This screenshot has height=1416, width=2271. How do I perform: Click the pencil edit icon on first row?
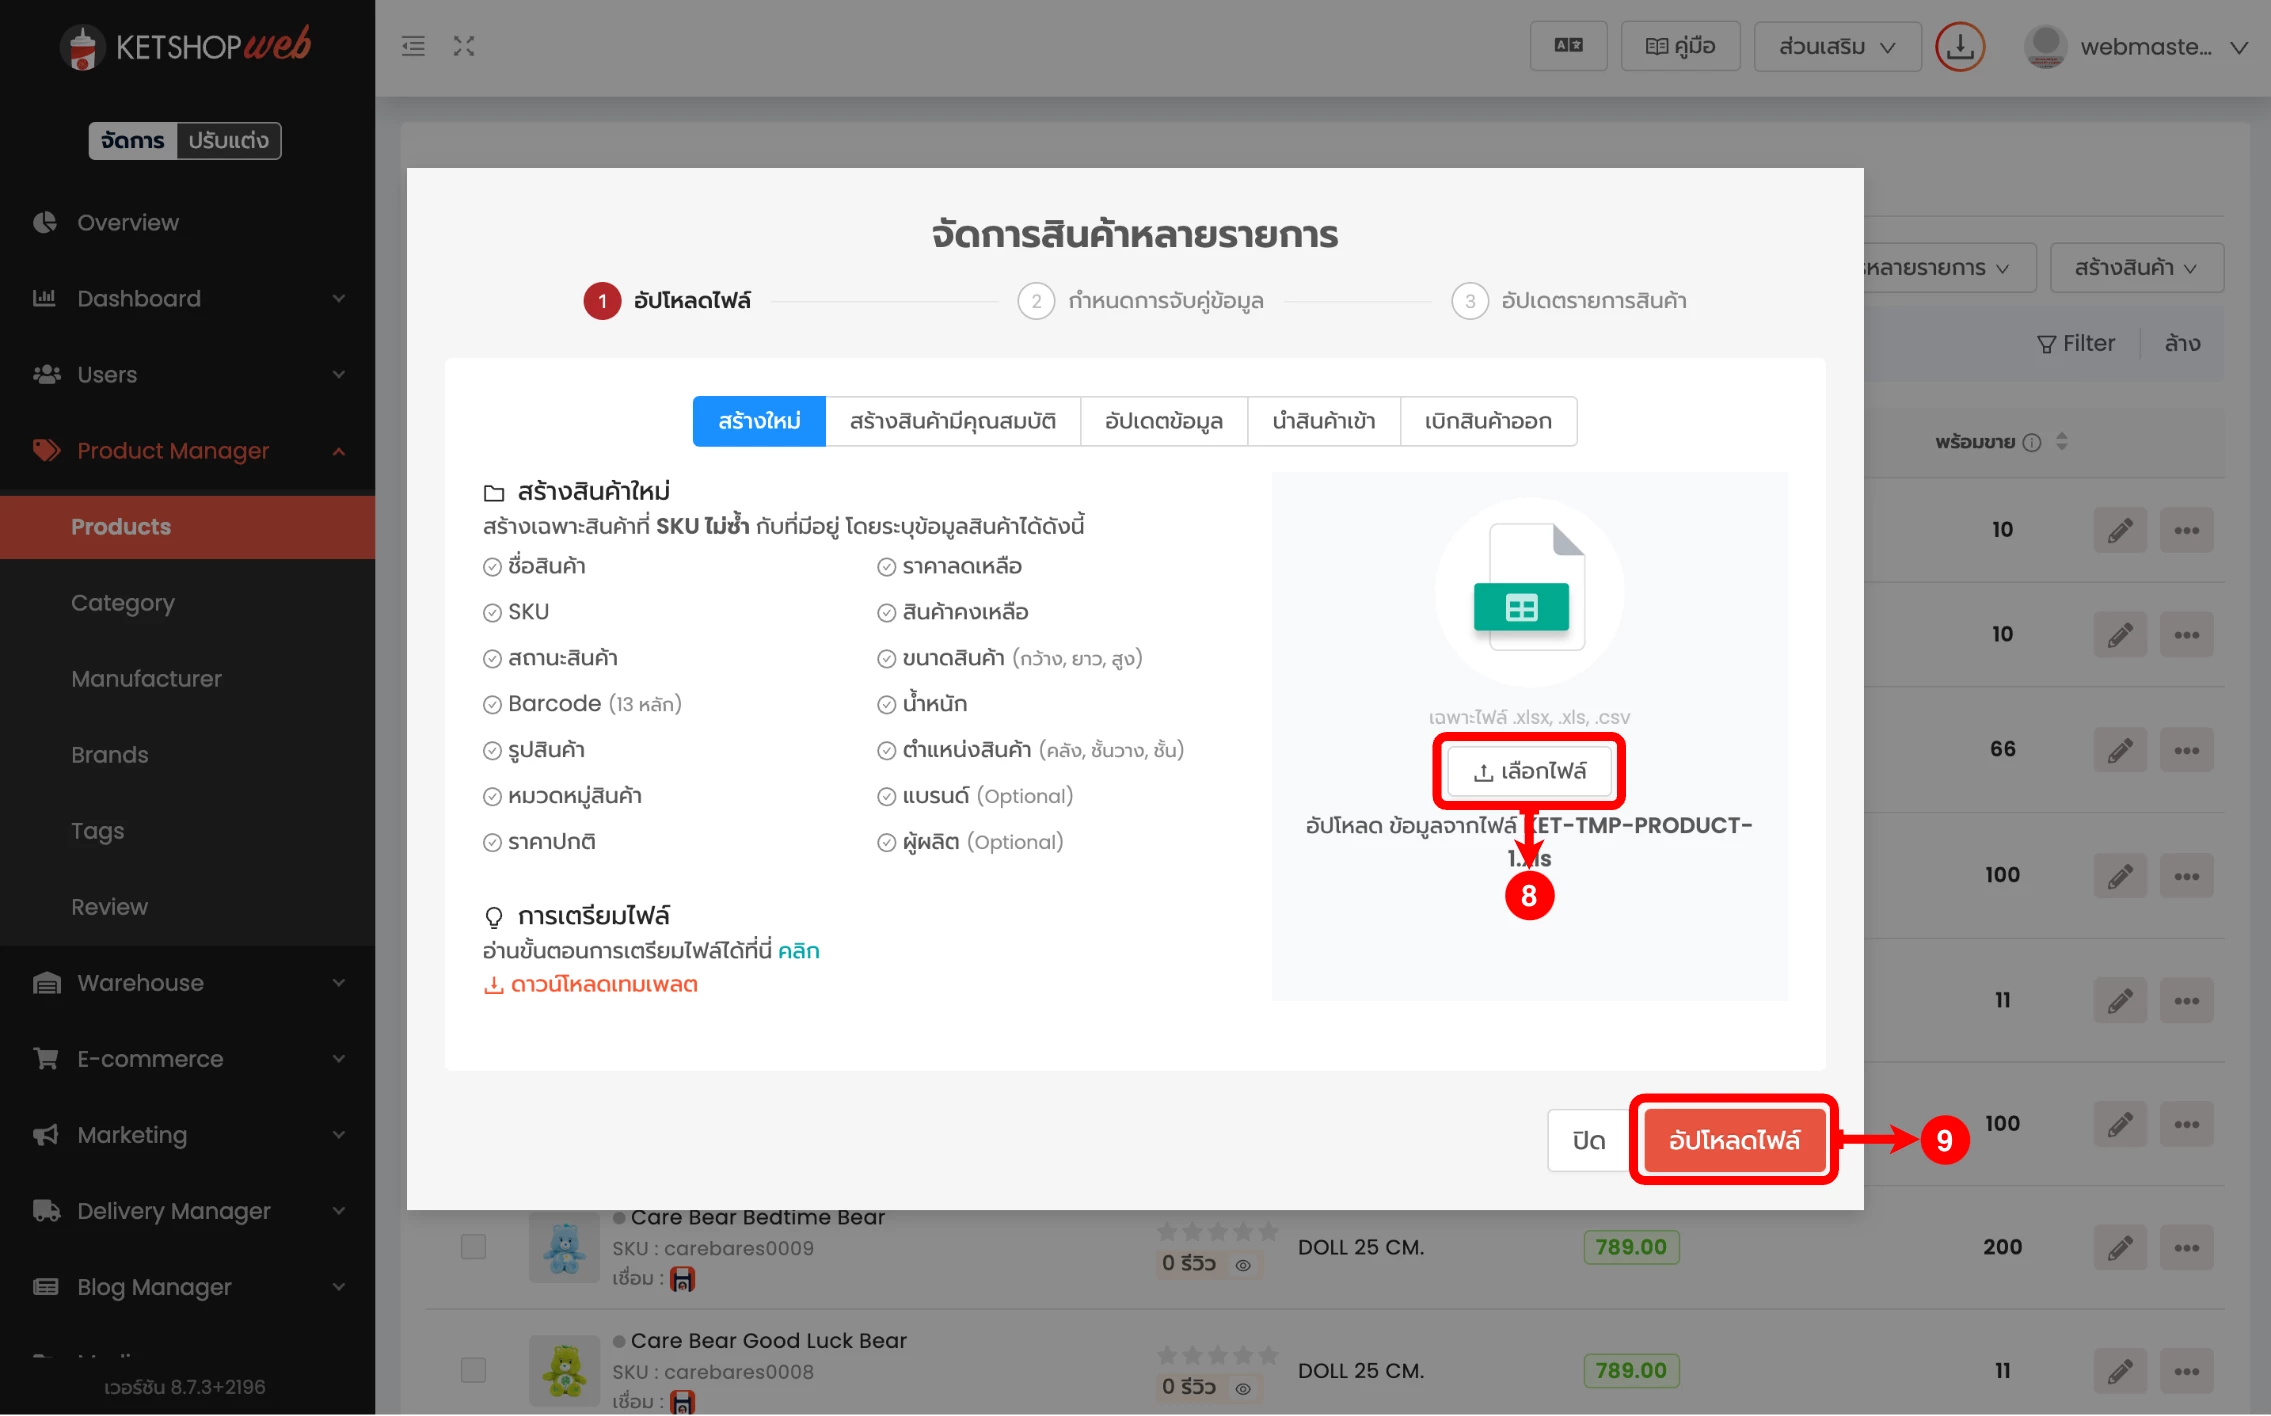(2119, 530)
